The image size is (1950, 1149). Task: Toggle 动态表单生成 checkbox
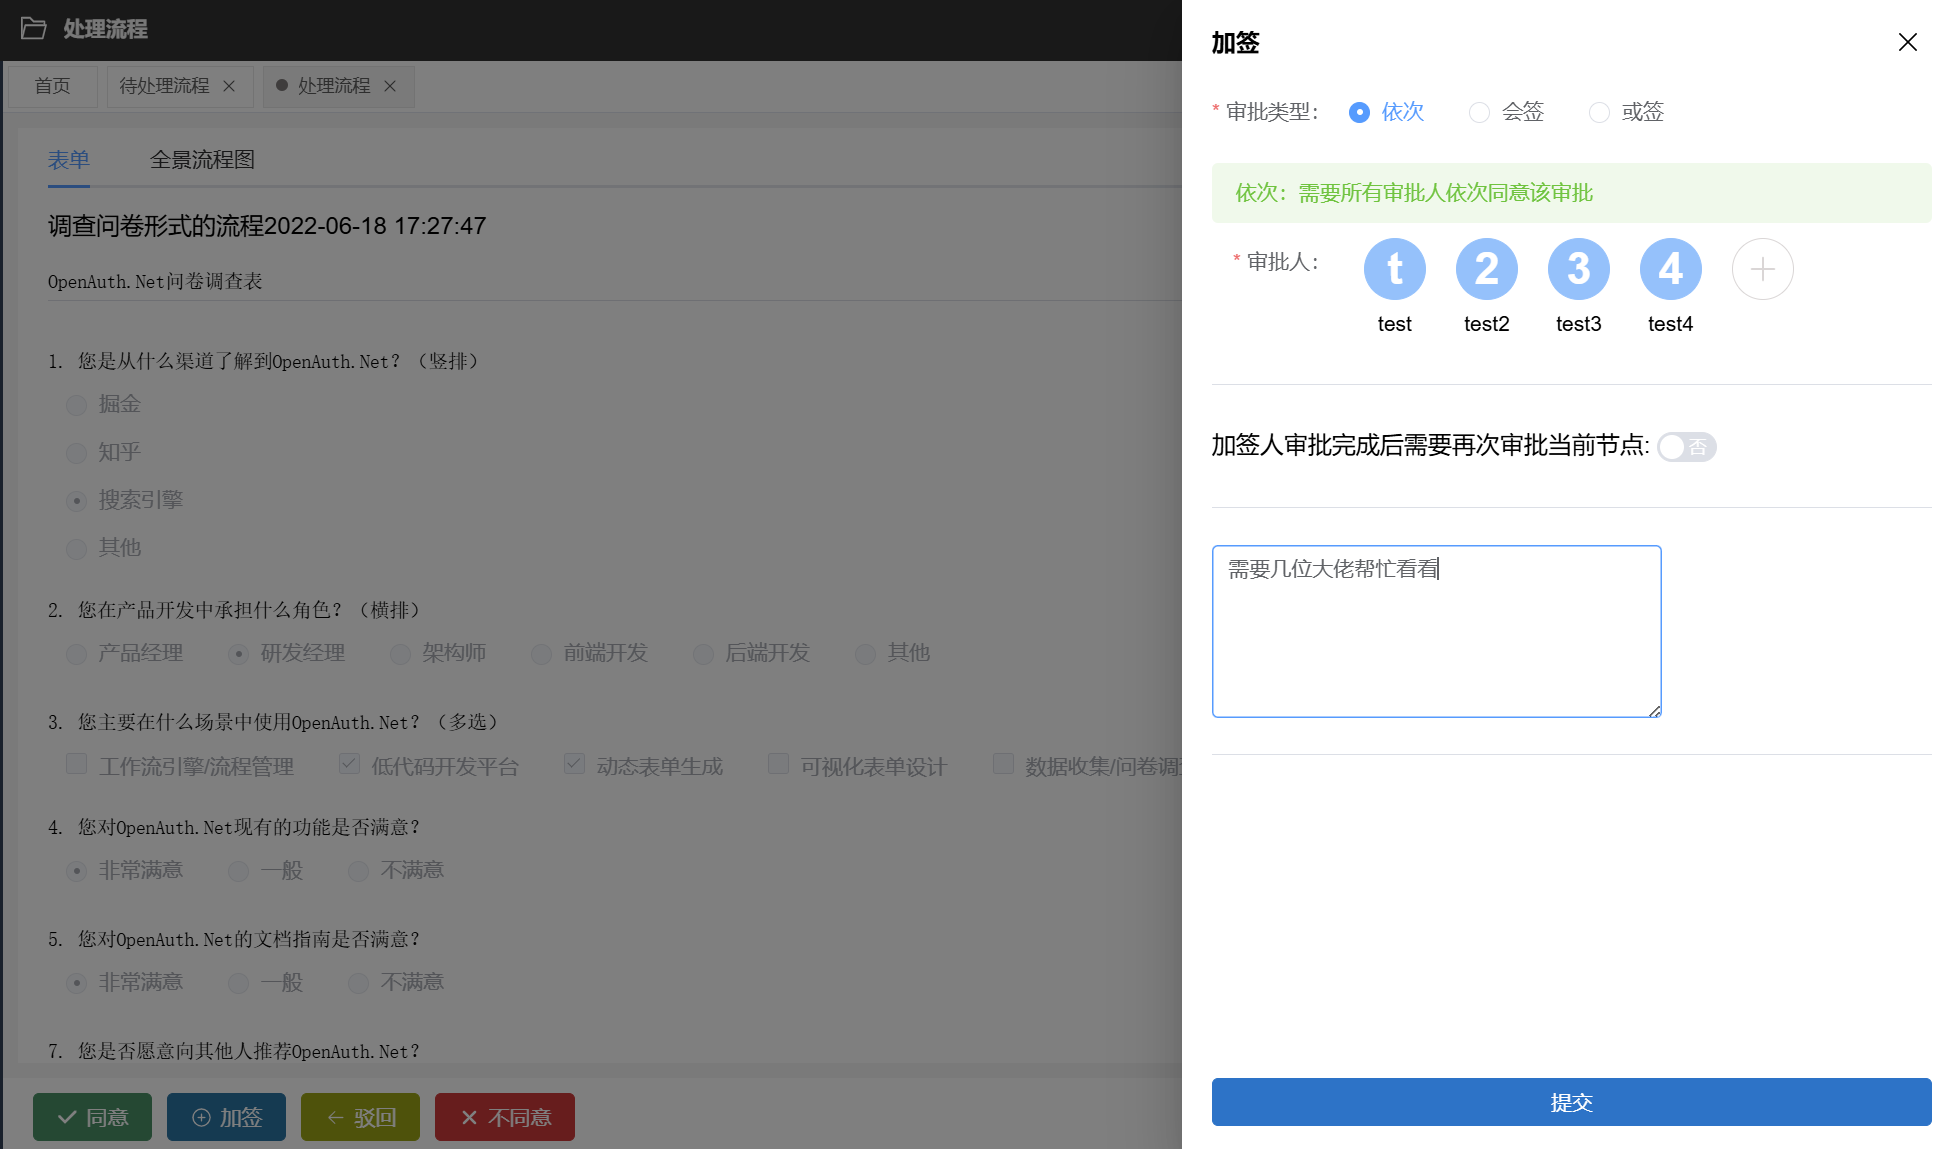(x=574, y=764)
